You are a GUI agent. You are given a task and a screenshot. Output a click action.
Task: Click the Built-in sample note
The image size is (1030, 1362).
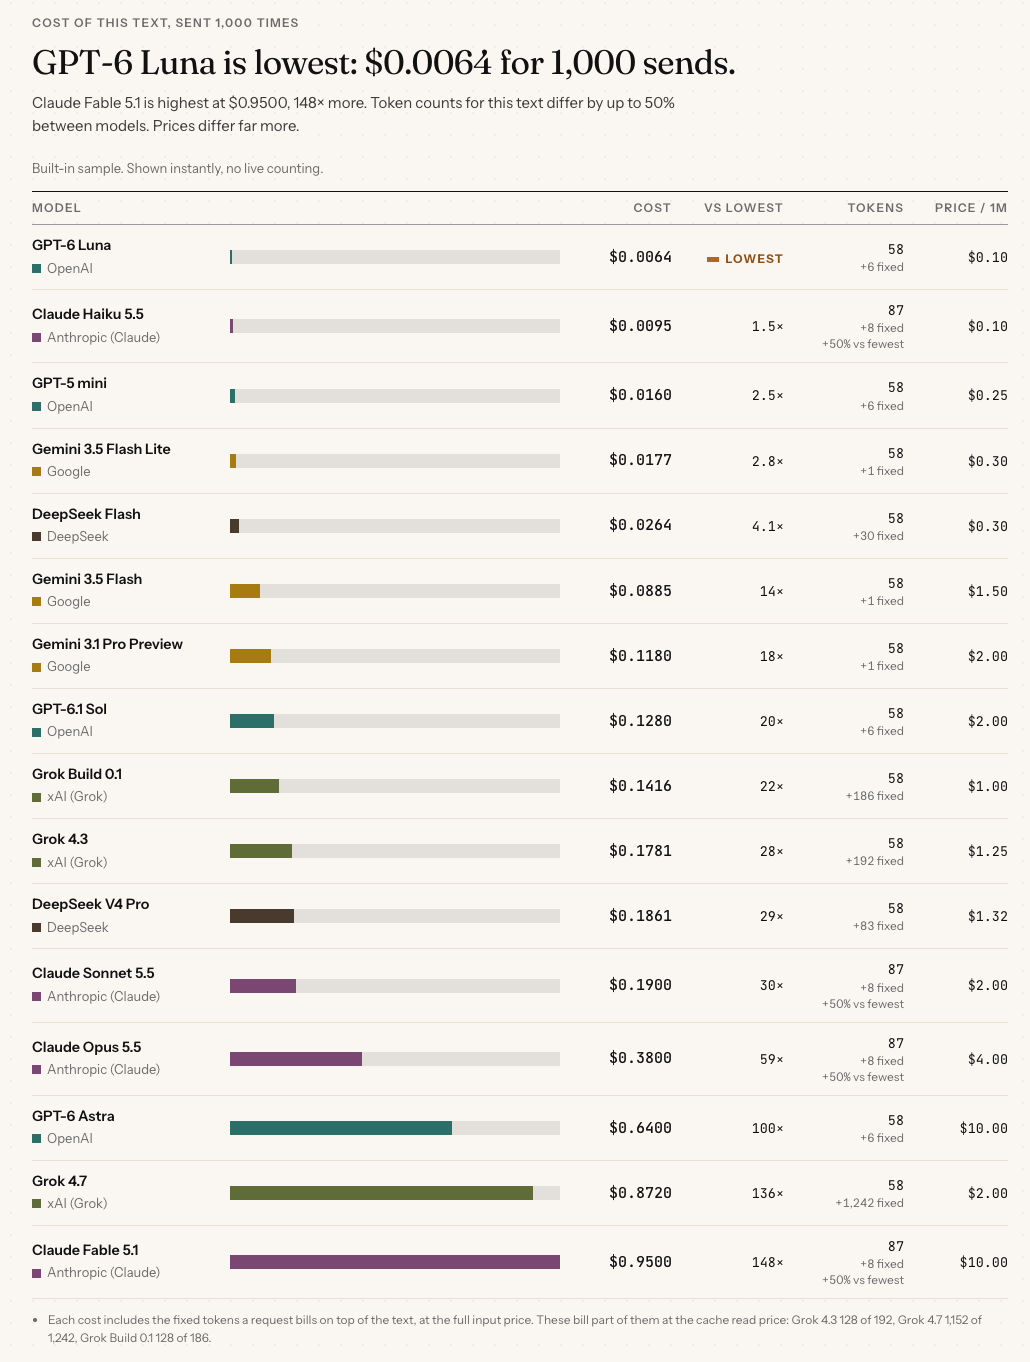pyautogui.click(x=177, y=168)
